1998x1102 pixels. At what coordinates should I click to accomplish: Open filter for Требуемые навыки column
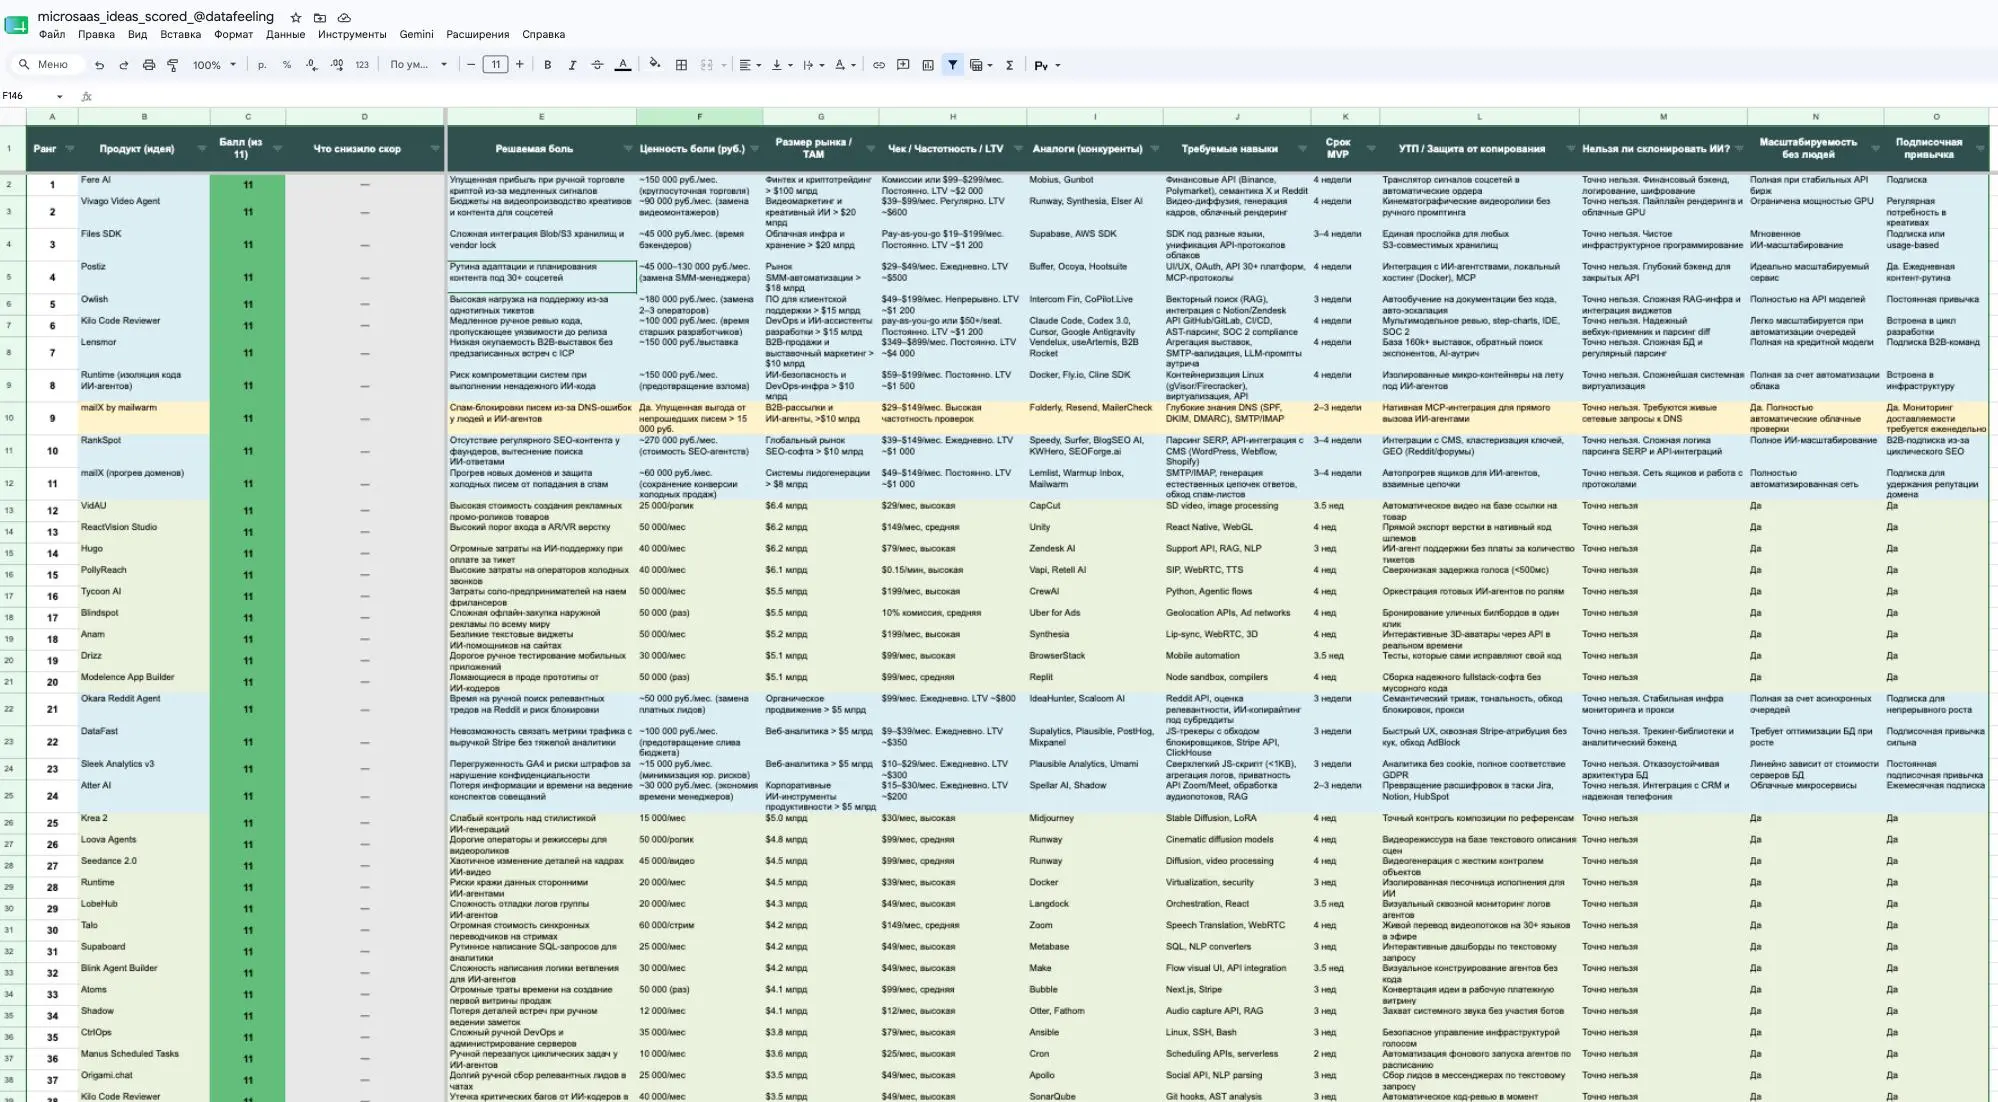click(1302, 149)
